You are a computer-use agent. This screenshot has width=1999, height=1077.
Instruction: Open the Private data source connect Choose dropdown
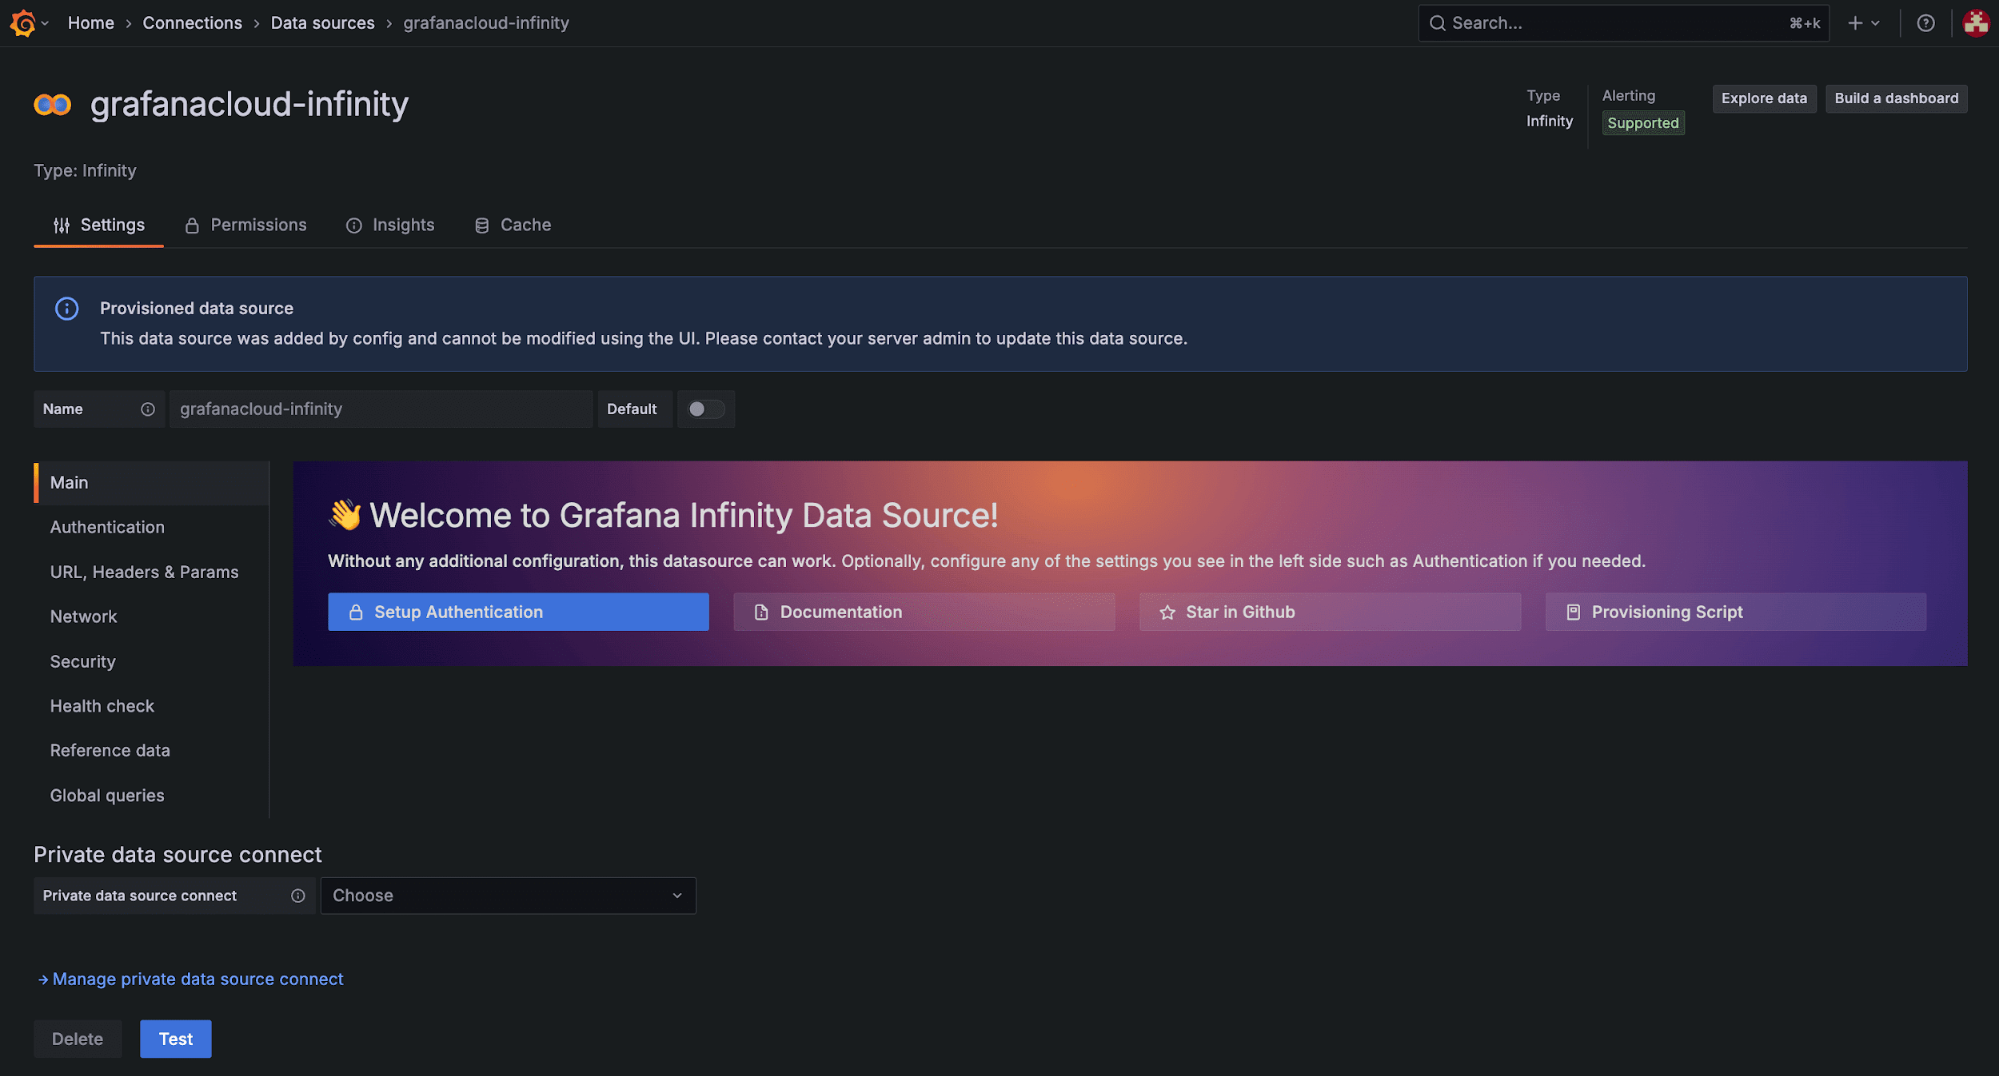coord(508,896)
